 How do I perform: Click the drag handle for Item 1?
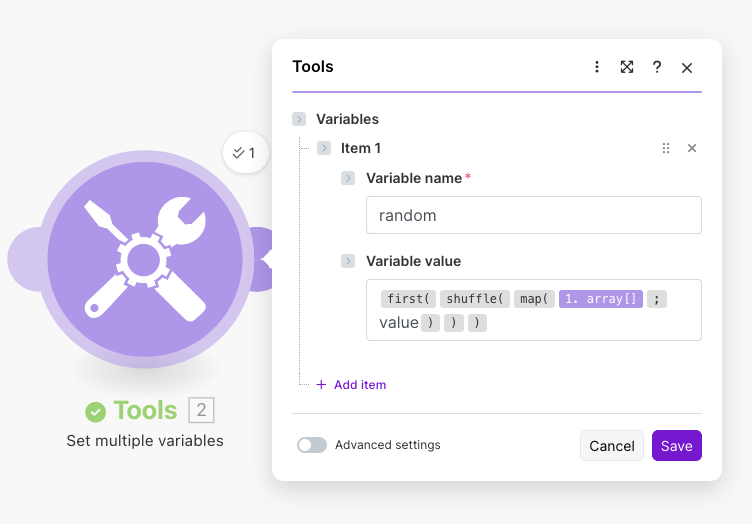(666, 148)
